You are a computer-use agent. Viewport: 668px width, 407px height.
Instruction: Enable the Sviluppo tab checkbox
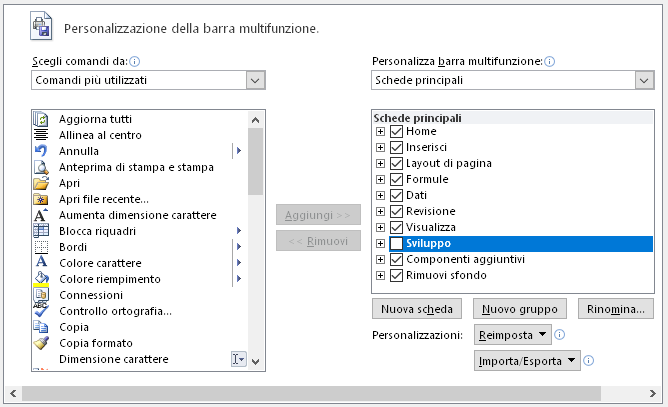click(x=396, y=243)
